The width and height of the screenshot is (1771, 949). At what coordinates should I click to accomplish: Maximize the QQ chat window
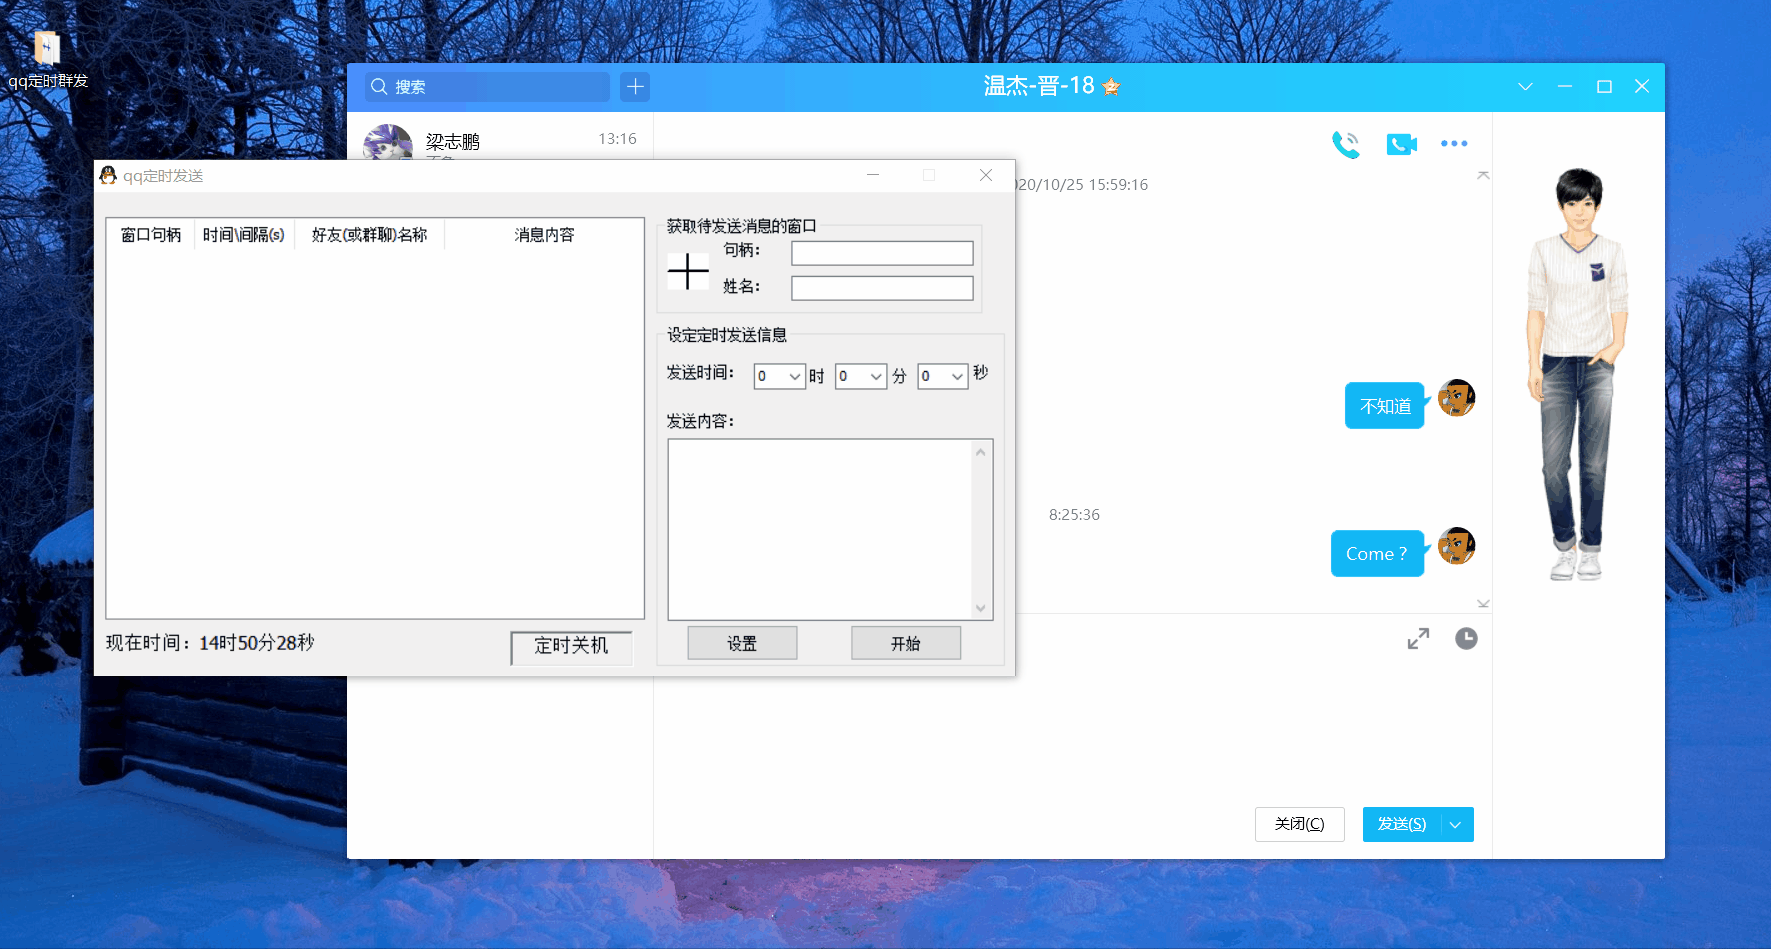[1604, 87]
